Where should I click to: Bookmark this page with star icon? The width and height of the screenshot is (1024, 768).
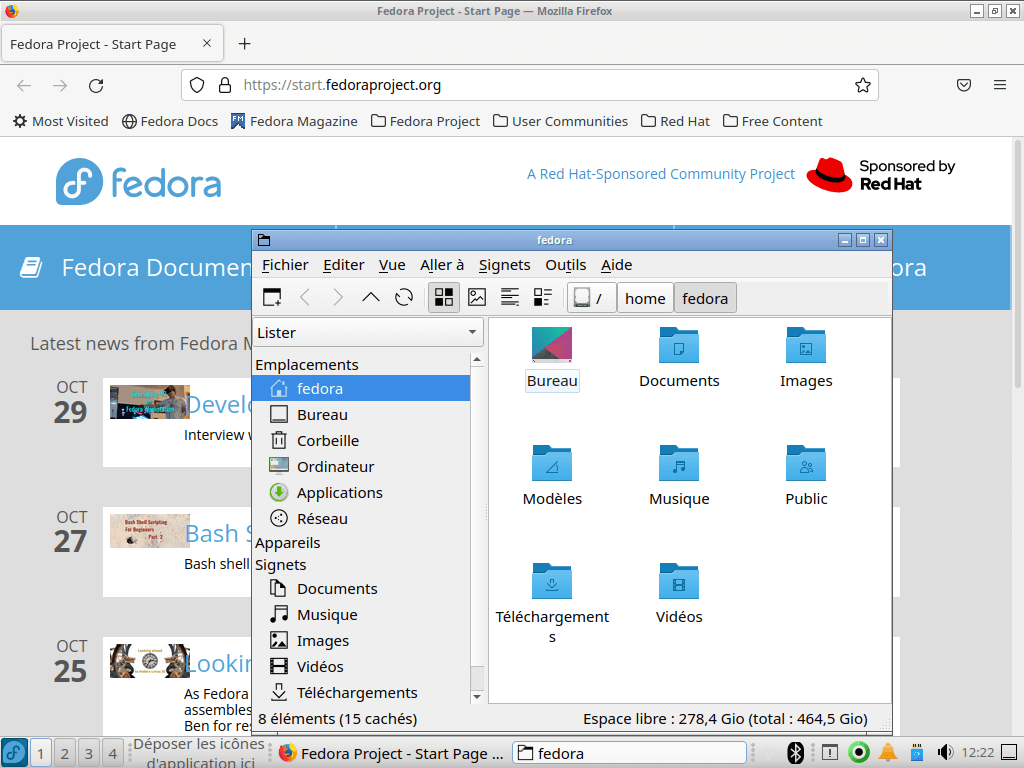click(863, 86)
